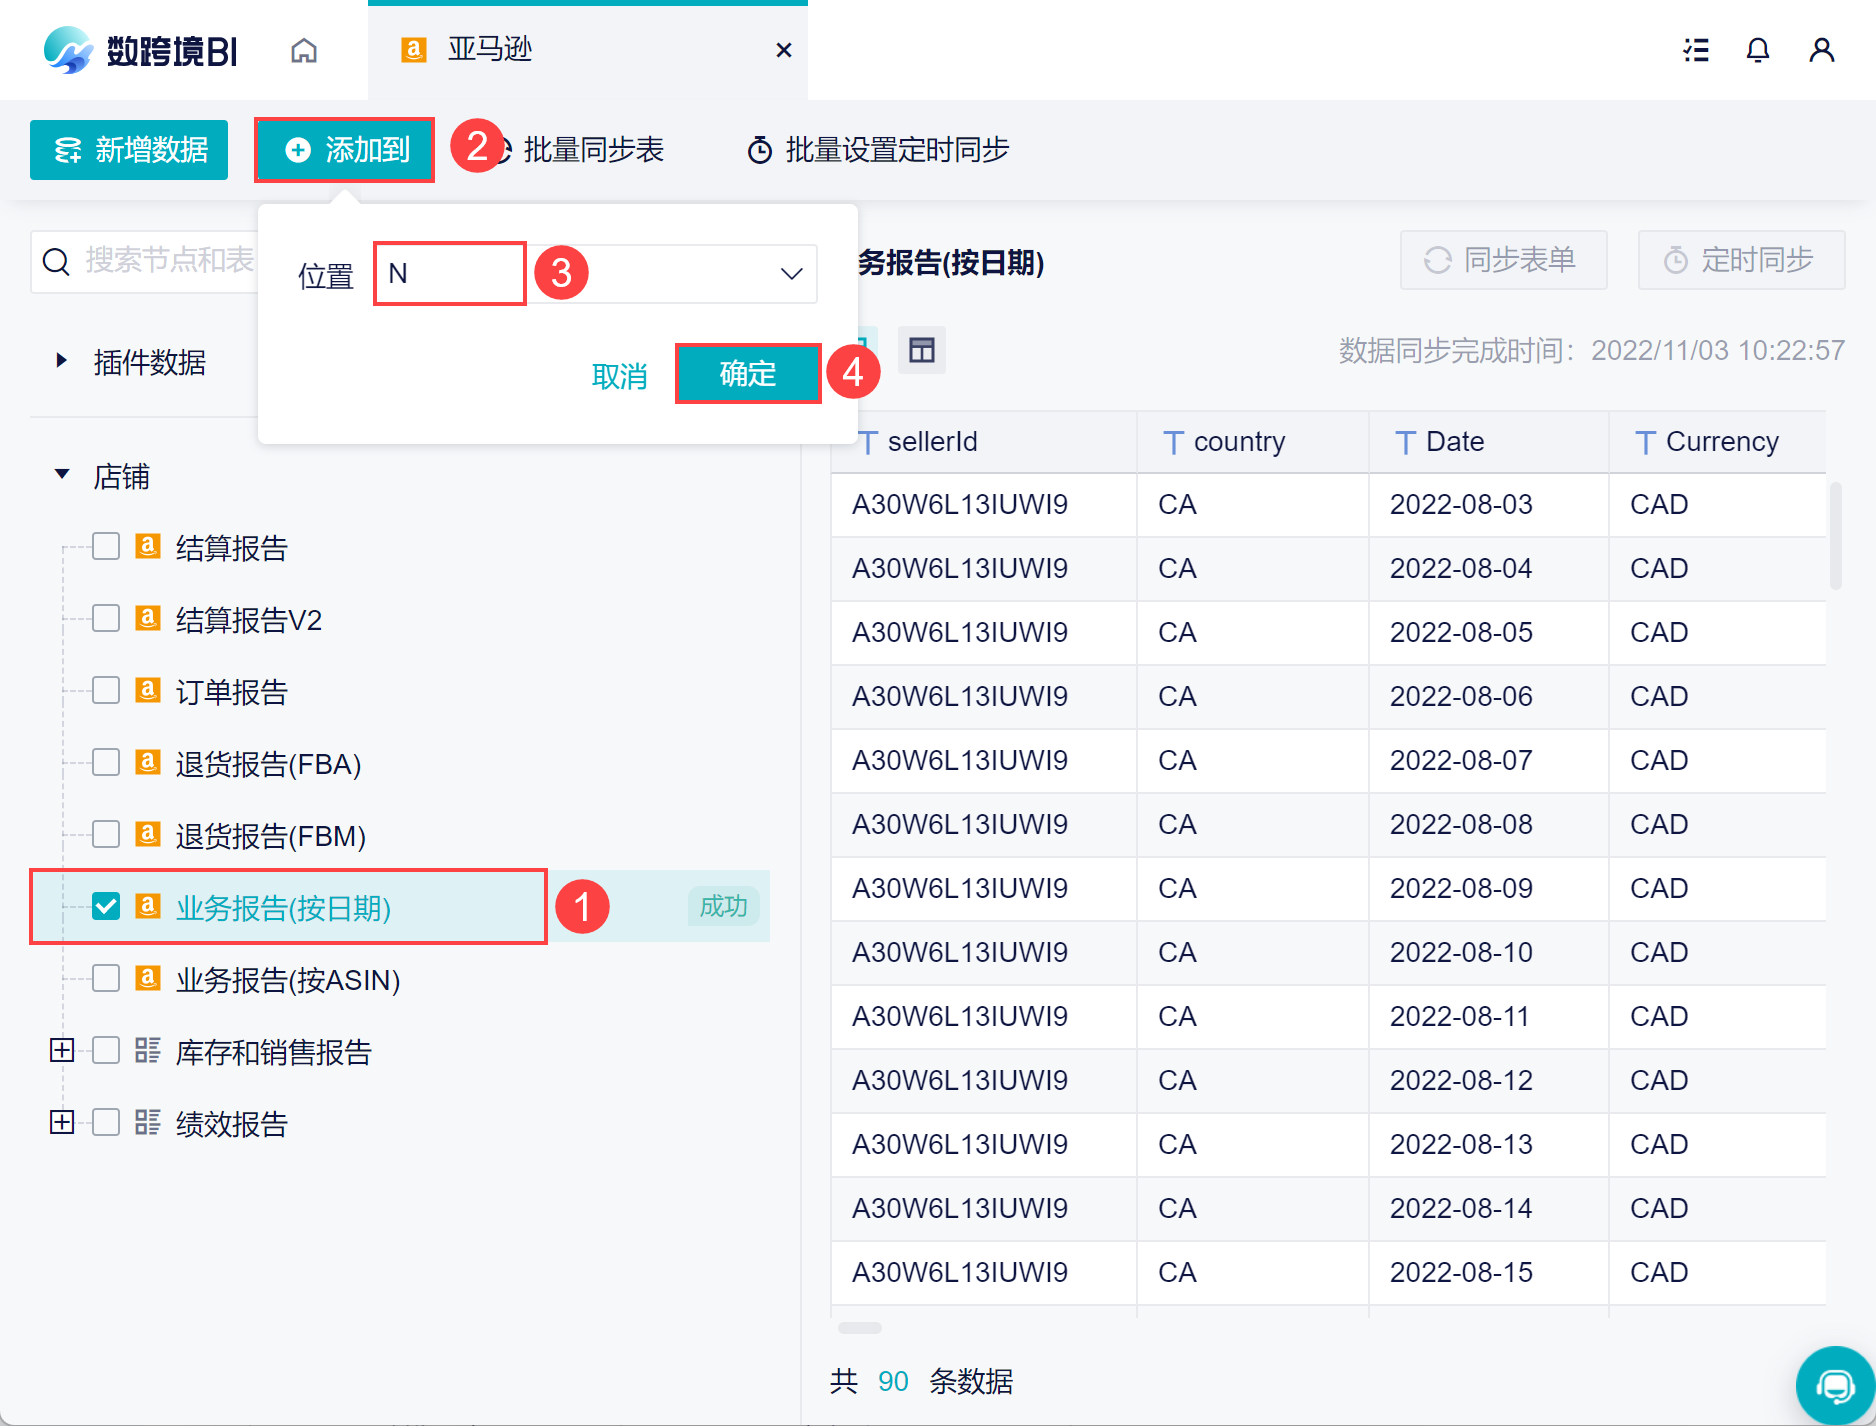The width and height of the screenshot is (1876, 1426).
Task: Select 业务报告(按ASIN) tree item
Action: 288,980
